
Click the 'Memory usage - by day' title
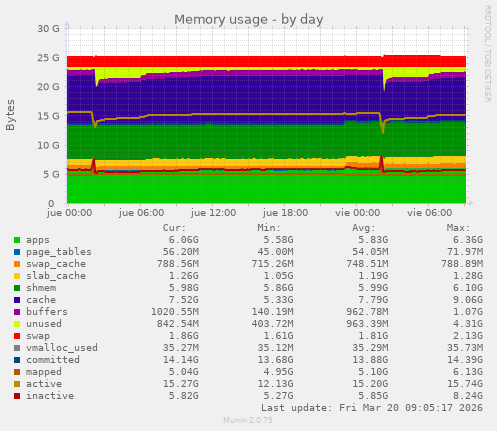249,20
